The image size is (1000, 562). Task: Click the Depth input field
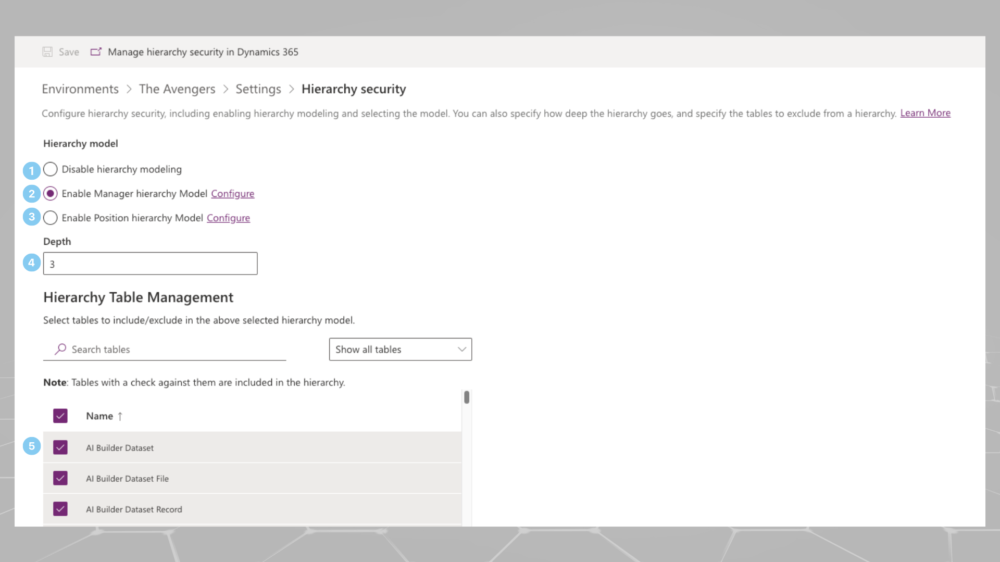[151, 263]
